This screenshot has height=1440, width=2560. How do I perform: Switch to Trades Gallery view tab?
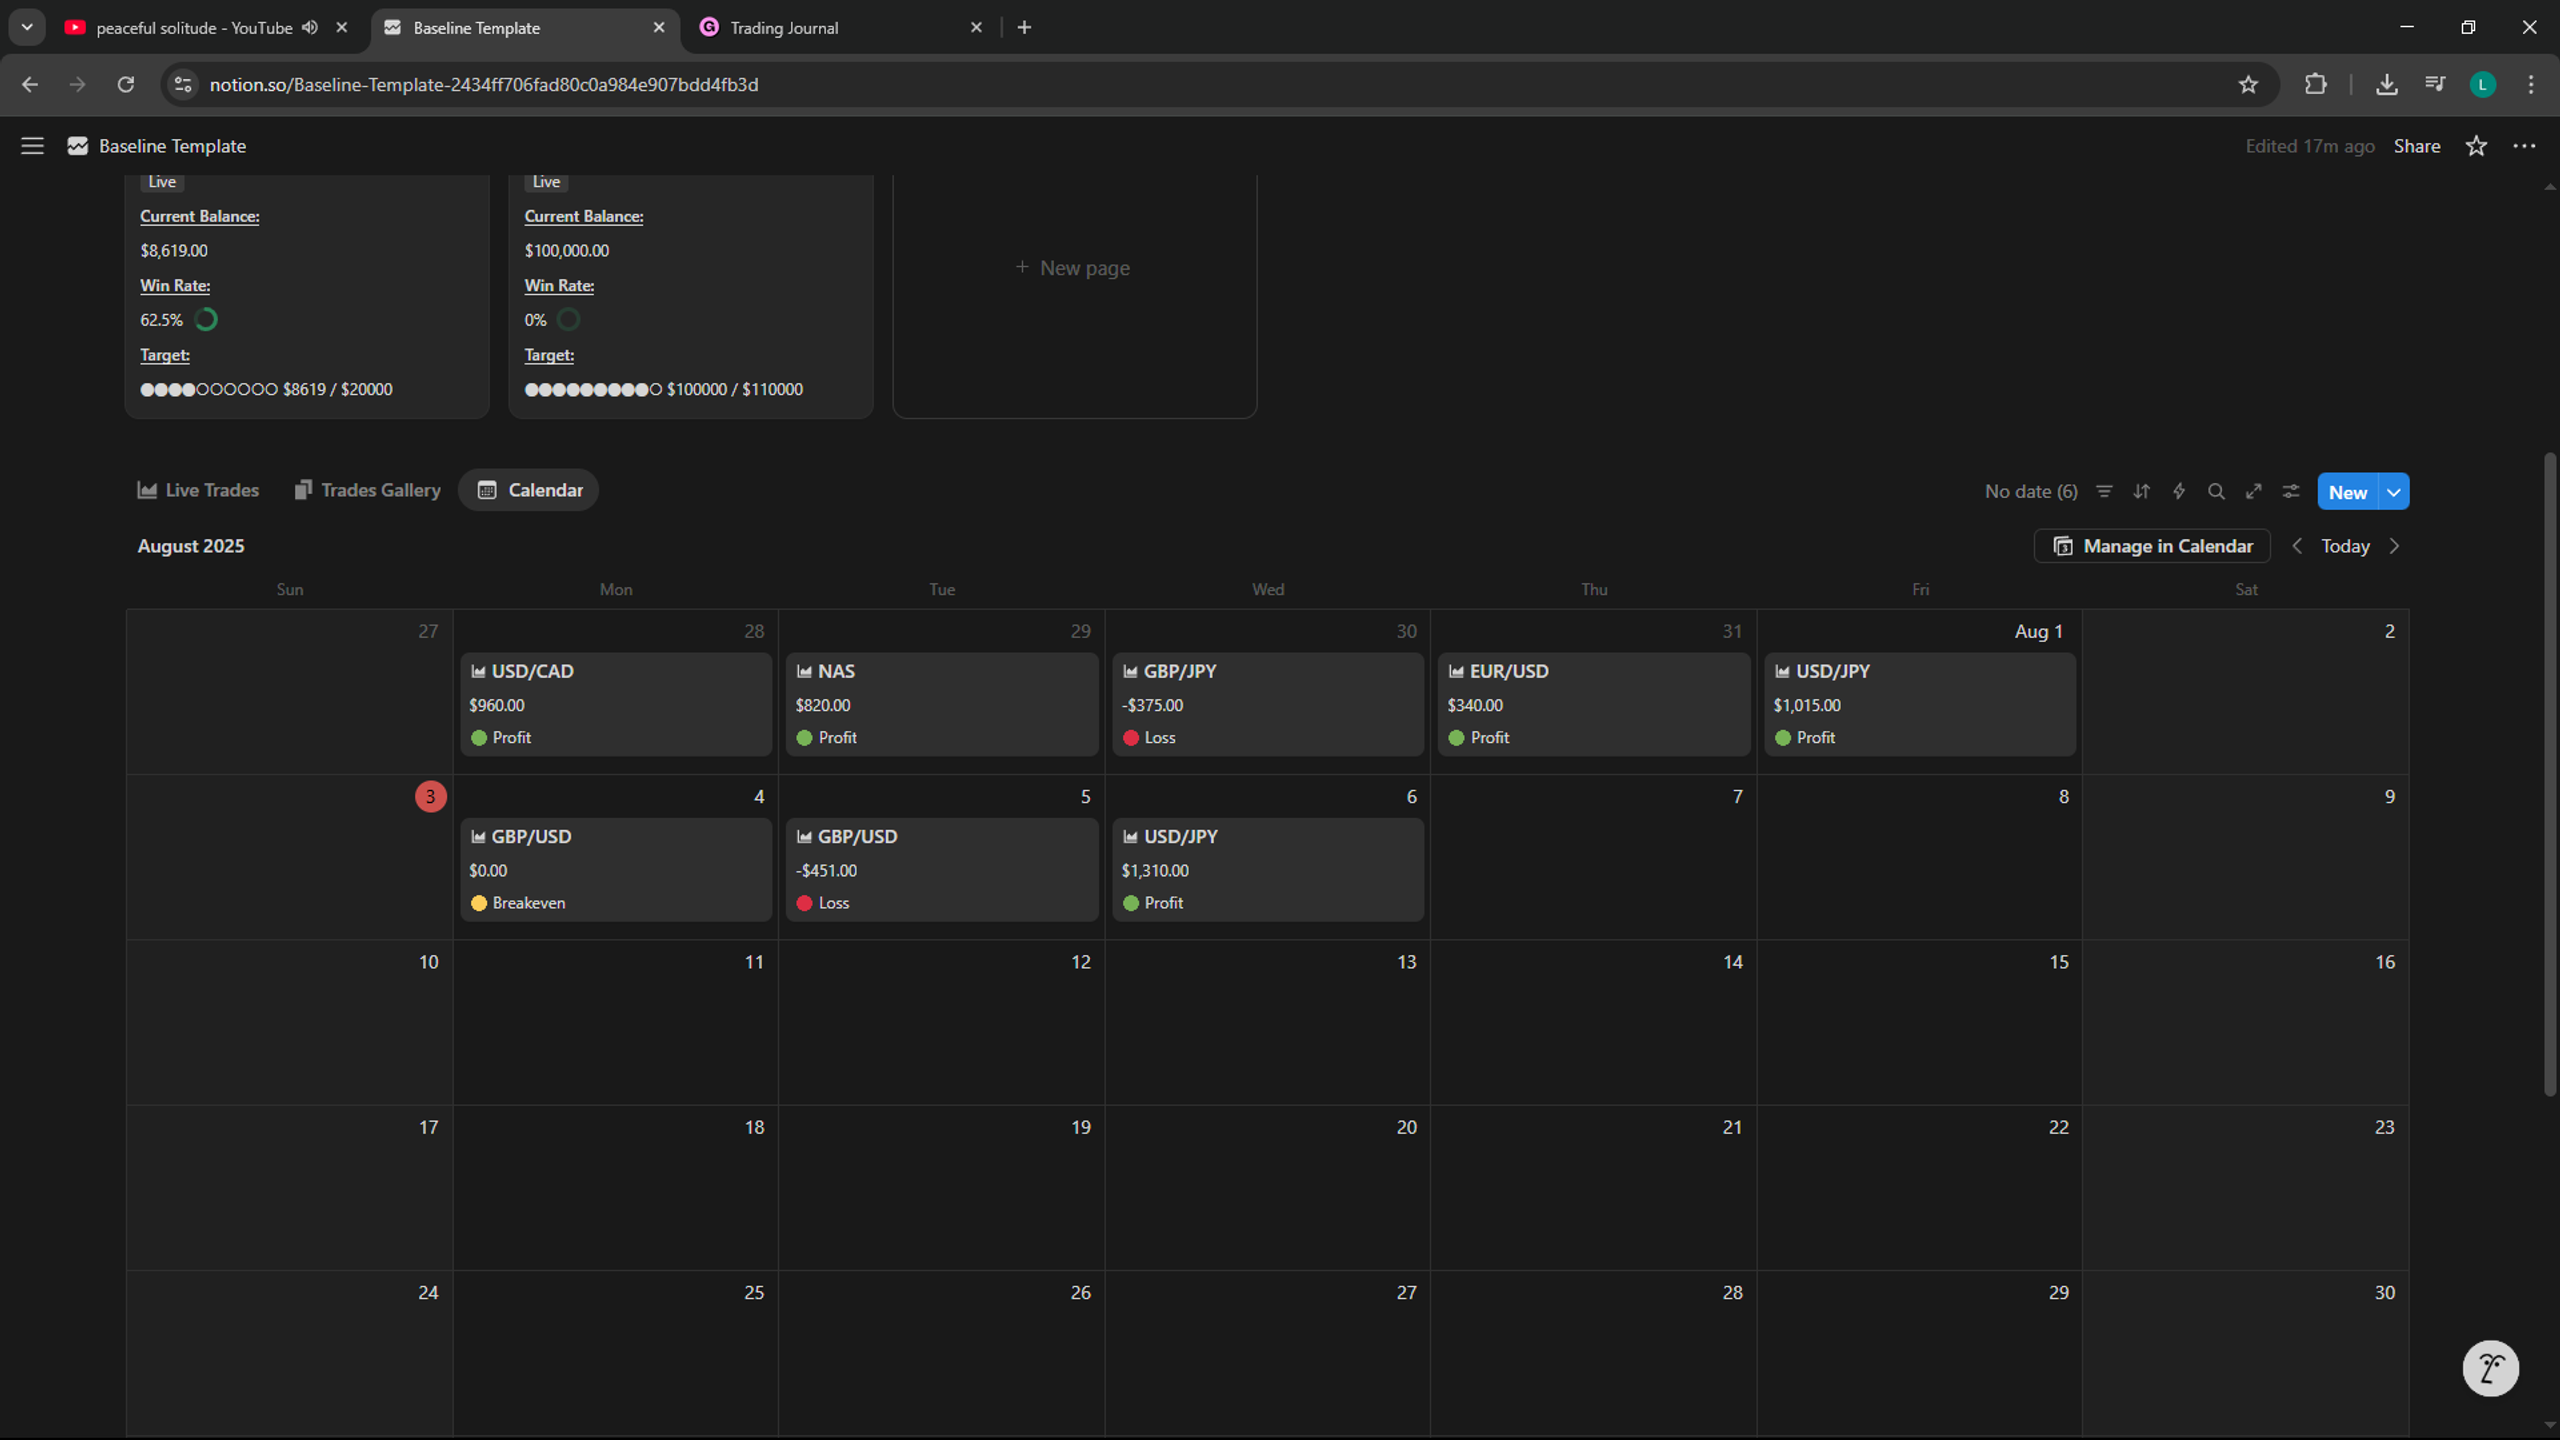[x=367, y=490]
